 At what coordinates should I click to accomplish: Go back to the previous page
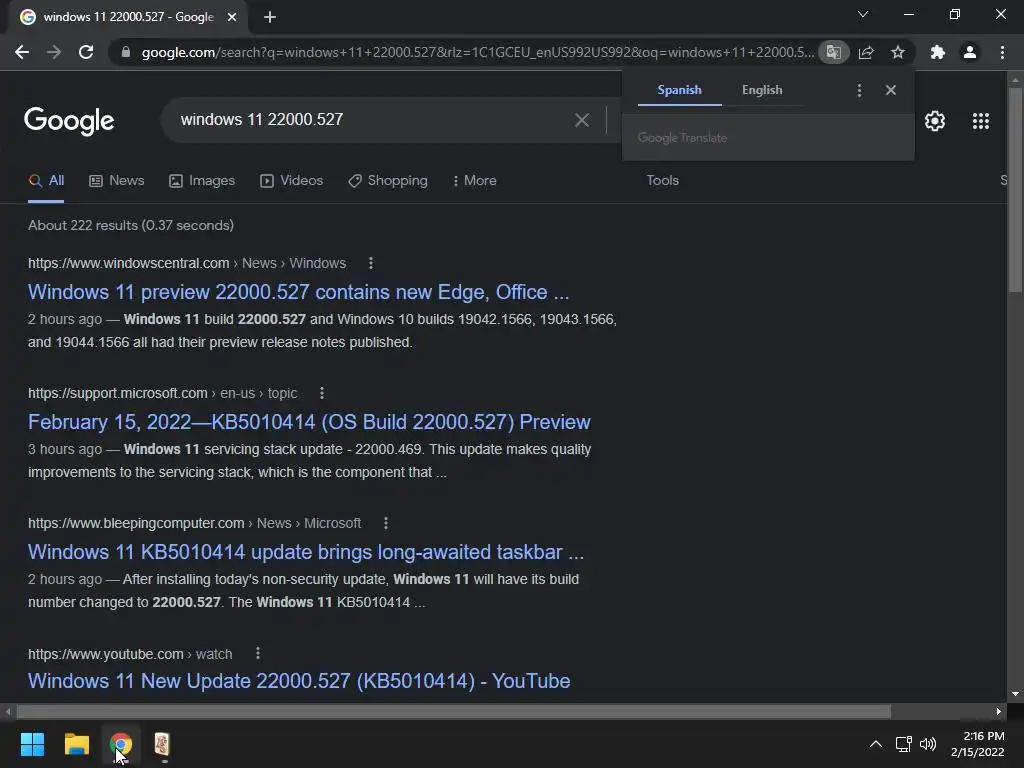point(22,52)
